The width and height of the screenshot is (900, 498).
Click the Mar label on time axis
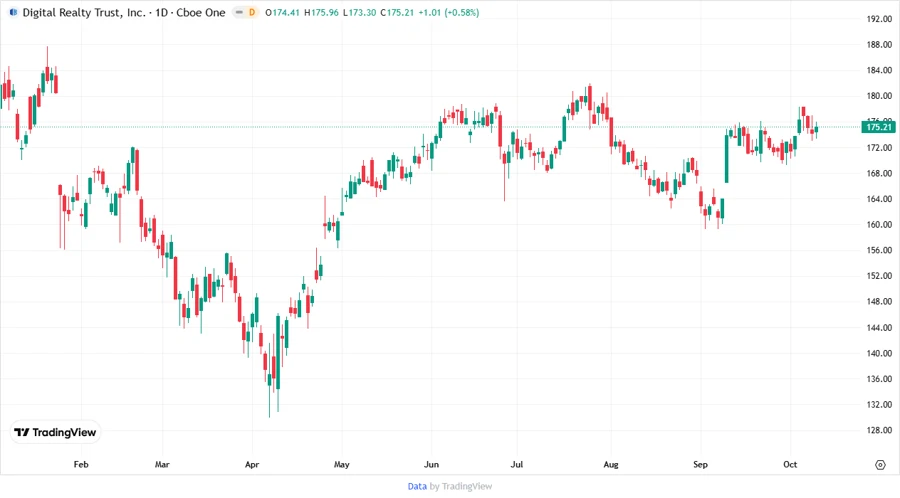click(162, 464)
